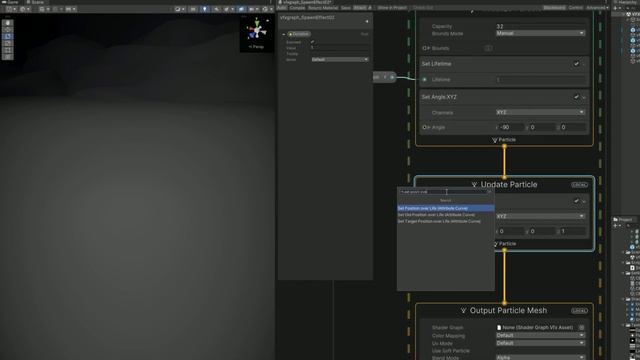Select the Rect tool in Scene toolbar

tap(7, 50)
